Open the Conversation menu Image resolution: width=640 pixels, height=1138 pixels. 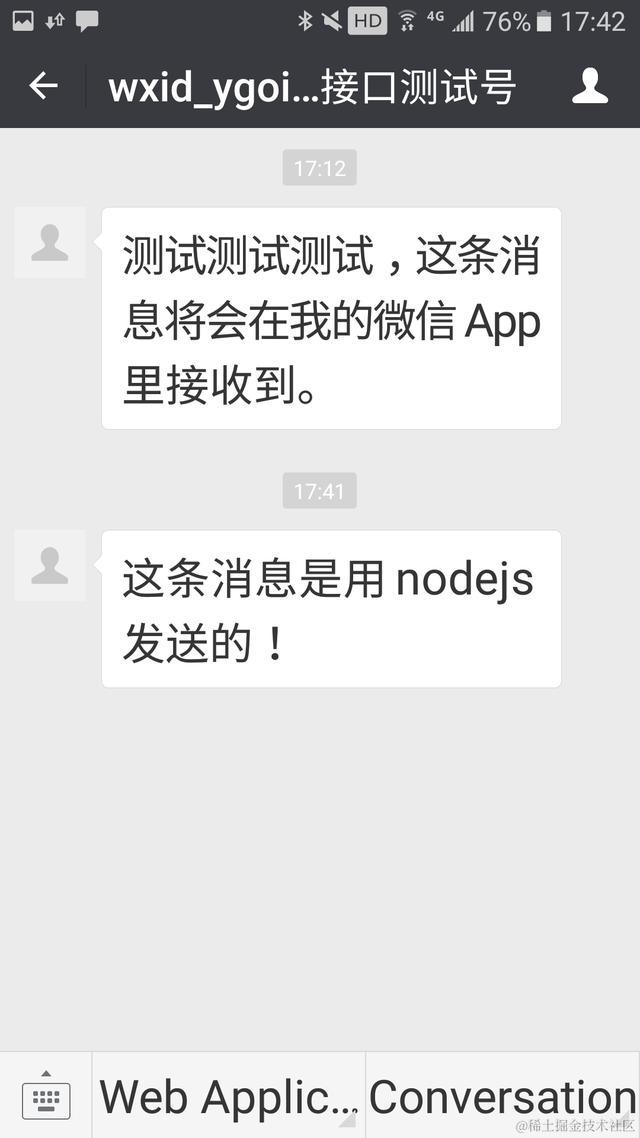click(503, 1096)
